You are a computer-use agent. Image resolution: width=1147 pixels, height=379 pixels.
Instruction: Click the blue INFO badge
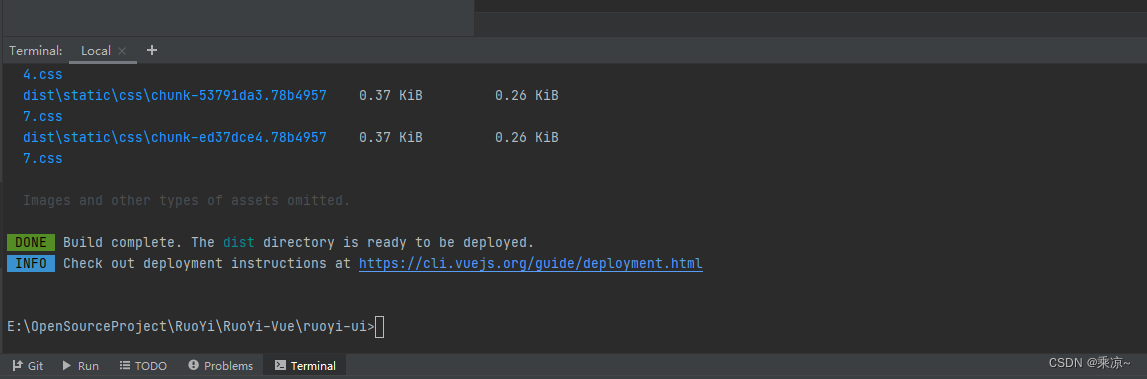click(x=31, y=263)
